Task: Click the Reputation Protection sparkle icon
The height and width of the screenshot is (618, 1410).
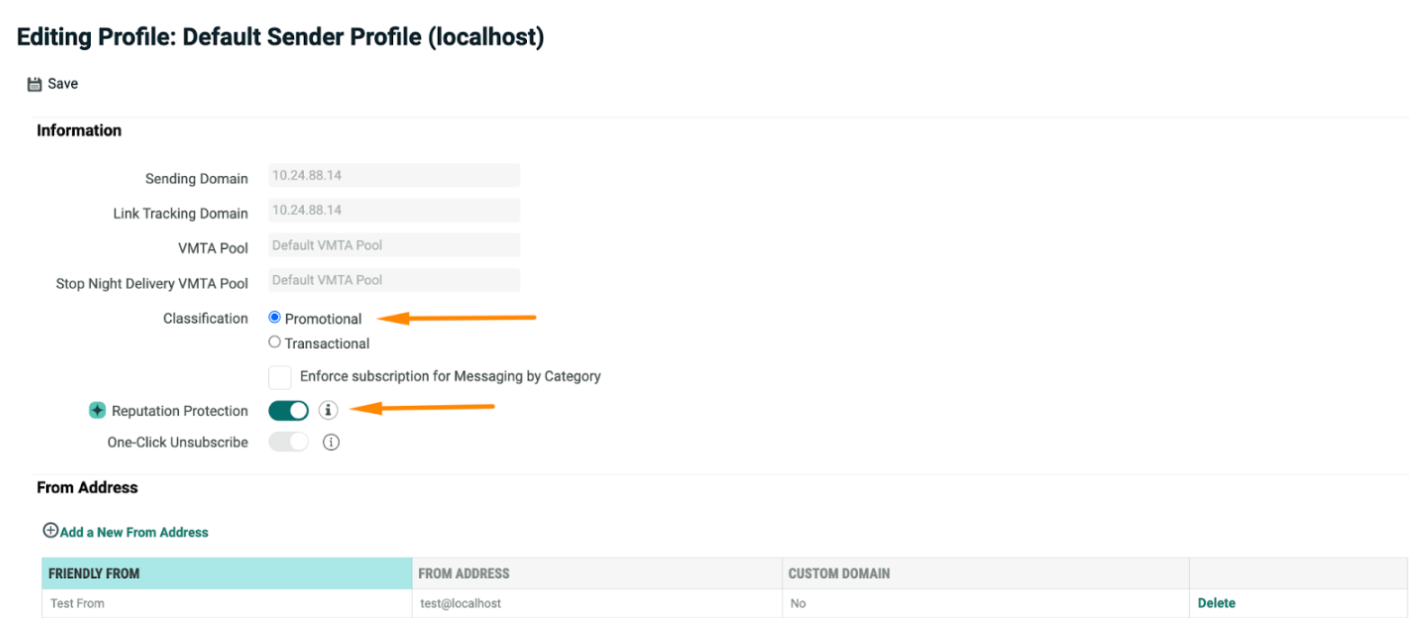Action: 97,411
